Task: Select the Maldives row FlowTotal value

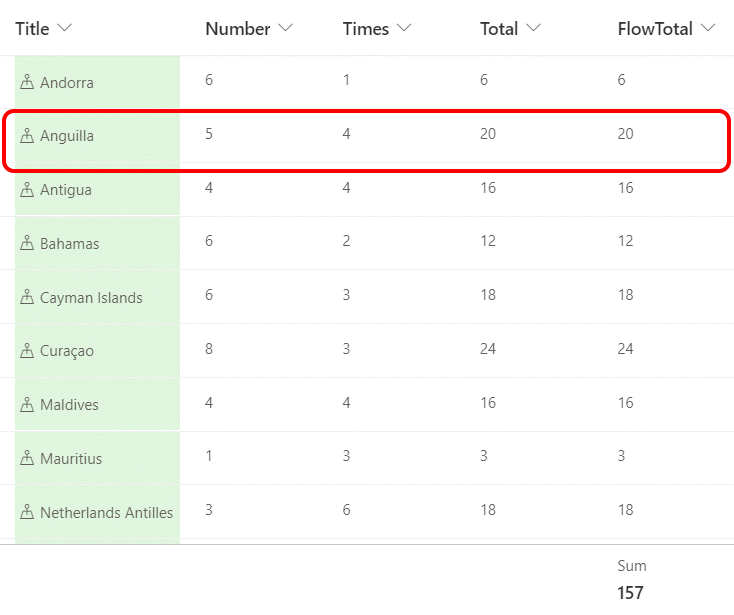Action: point(626,405)
